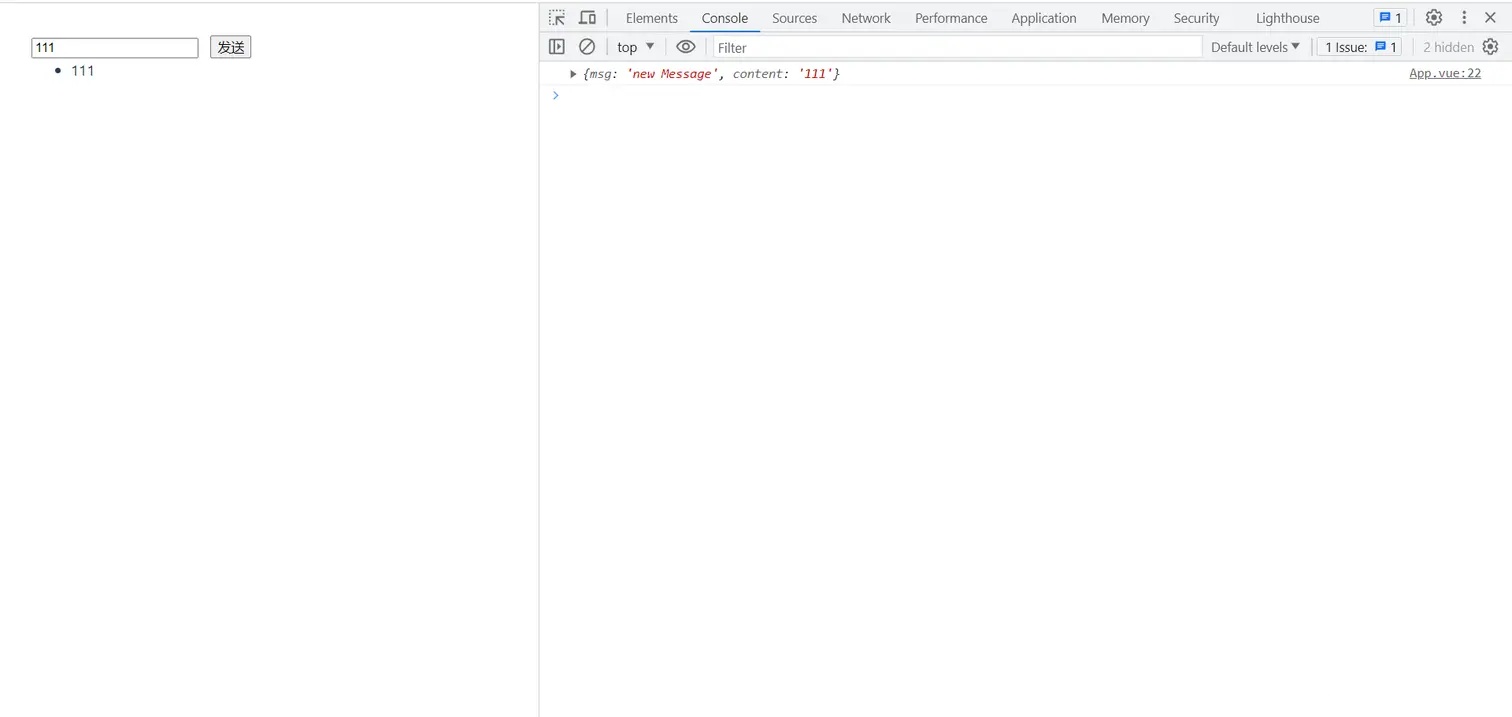Activate the inspect element picker icon
1512x717 pixels.
click(x=557, y=18)
